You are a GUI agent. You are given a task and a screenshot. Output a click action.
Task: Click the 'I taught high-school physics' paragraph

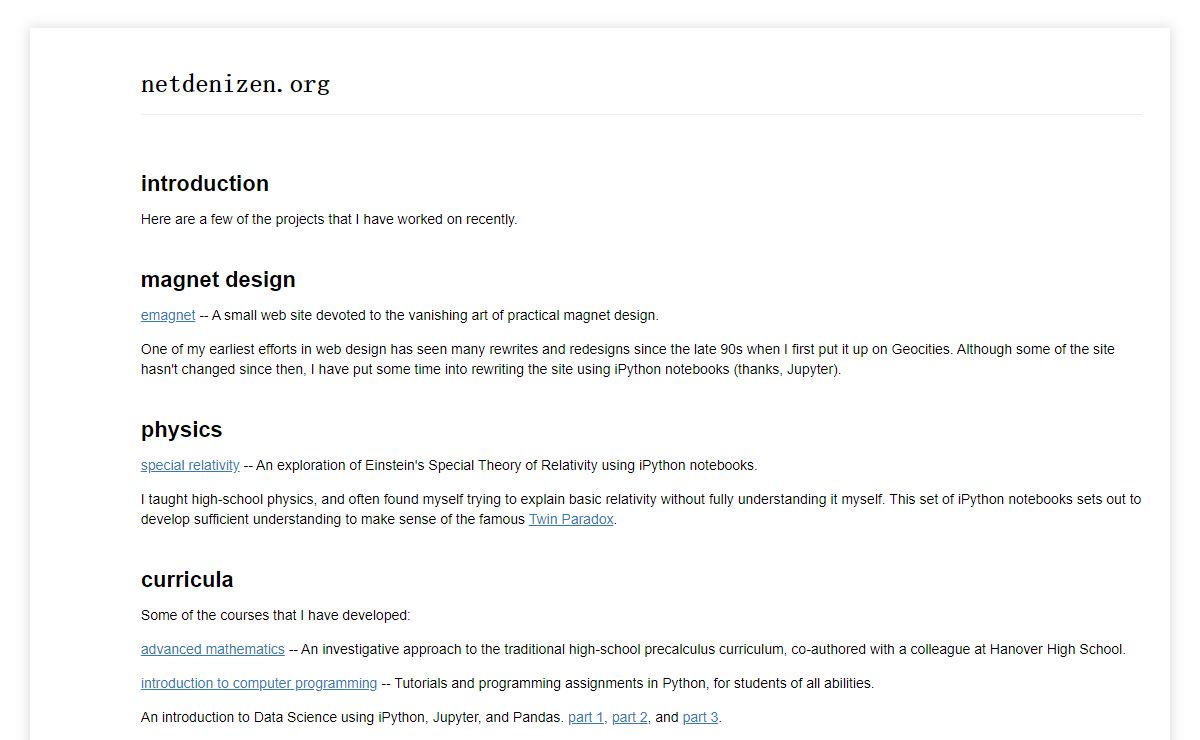pos(641,509)
